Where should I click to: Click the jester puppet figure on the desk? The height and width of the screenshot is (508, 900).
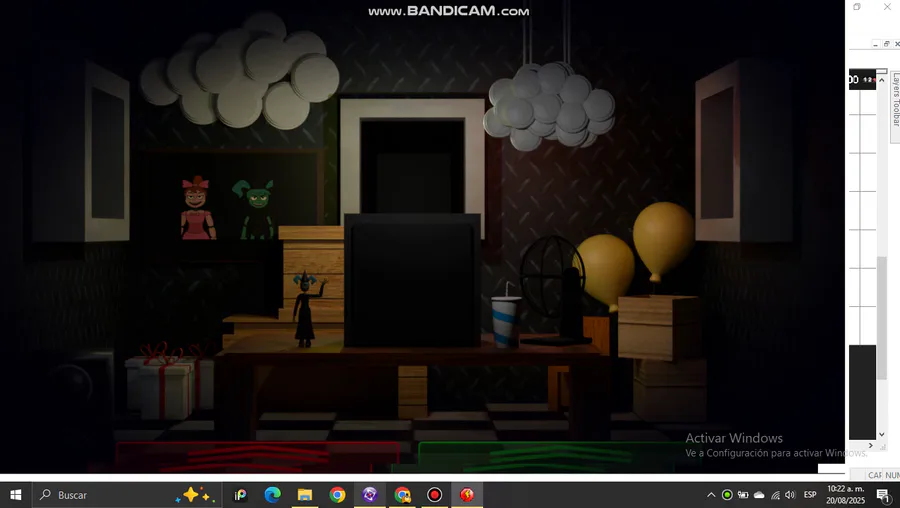(x=306, y=310)
